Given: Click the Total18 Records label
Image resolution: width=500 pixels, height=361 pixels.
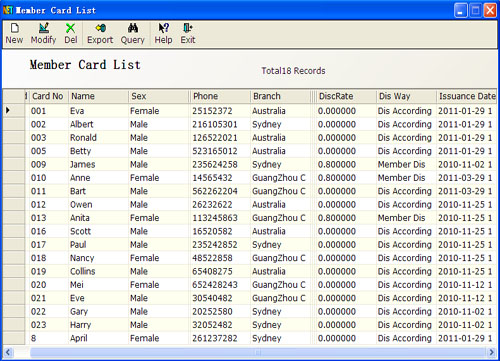Looking at the screenshot, I should point(293,71).
